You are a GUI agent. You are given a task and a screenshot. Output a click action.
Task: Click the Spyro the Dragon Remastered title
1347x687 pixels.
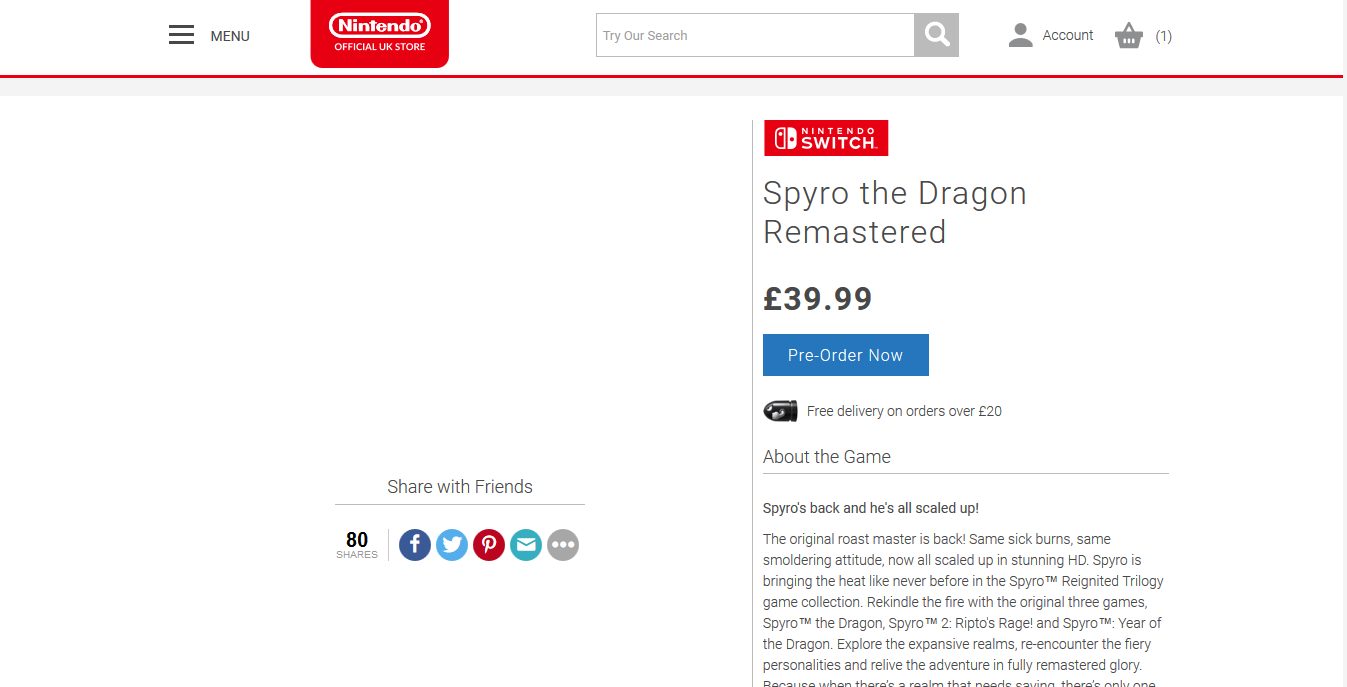tap(895, 212)
